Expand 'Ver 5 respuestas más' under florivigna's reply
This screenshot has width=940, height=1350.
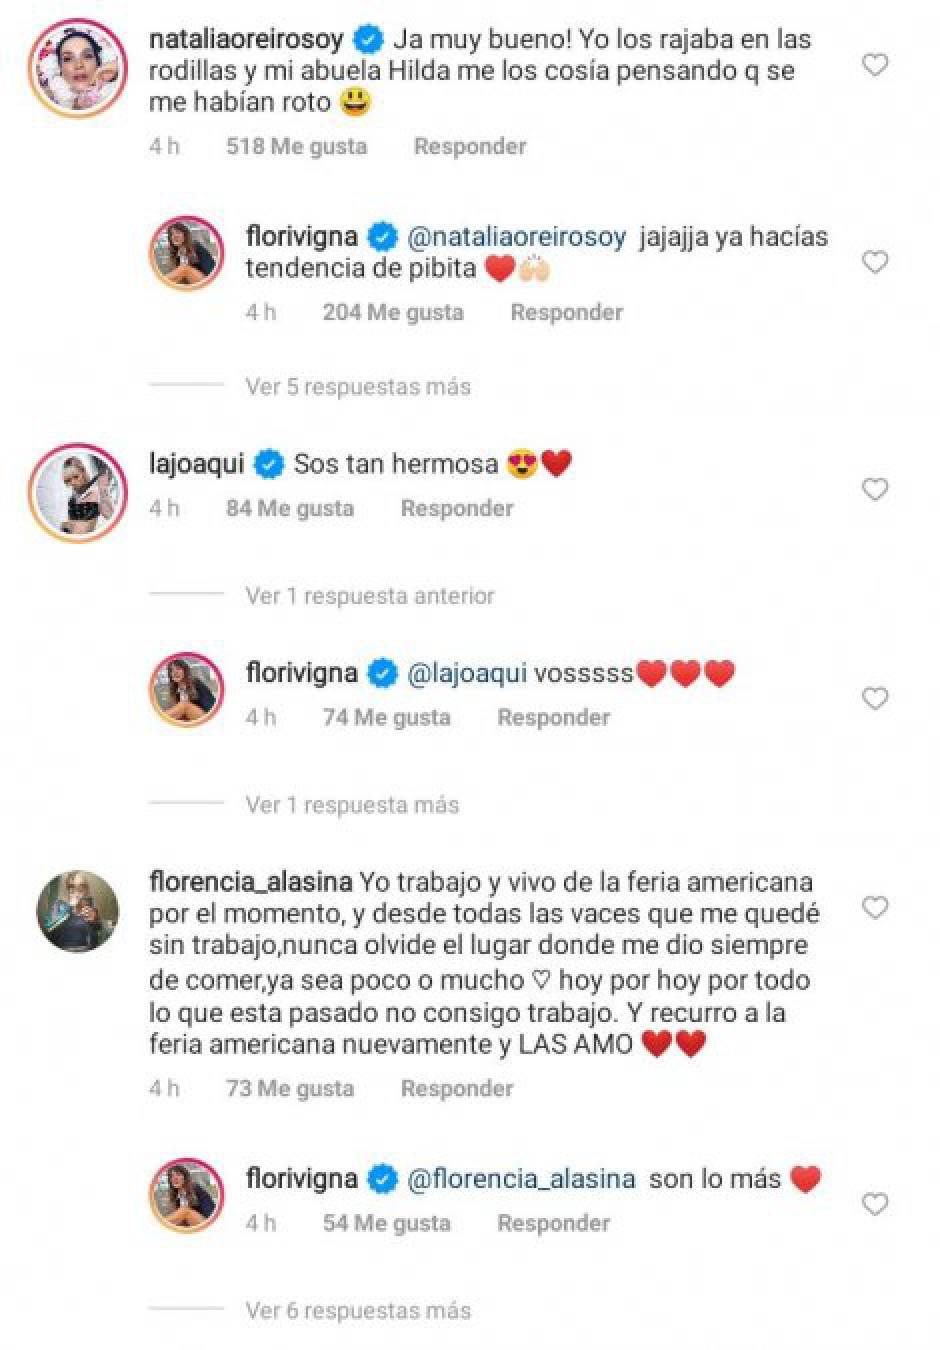tap(357, 386)
